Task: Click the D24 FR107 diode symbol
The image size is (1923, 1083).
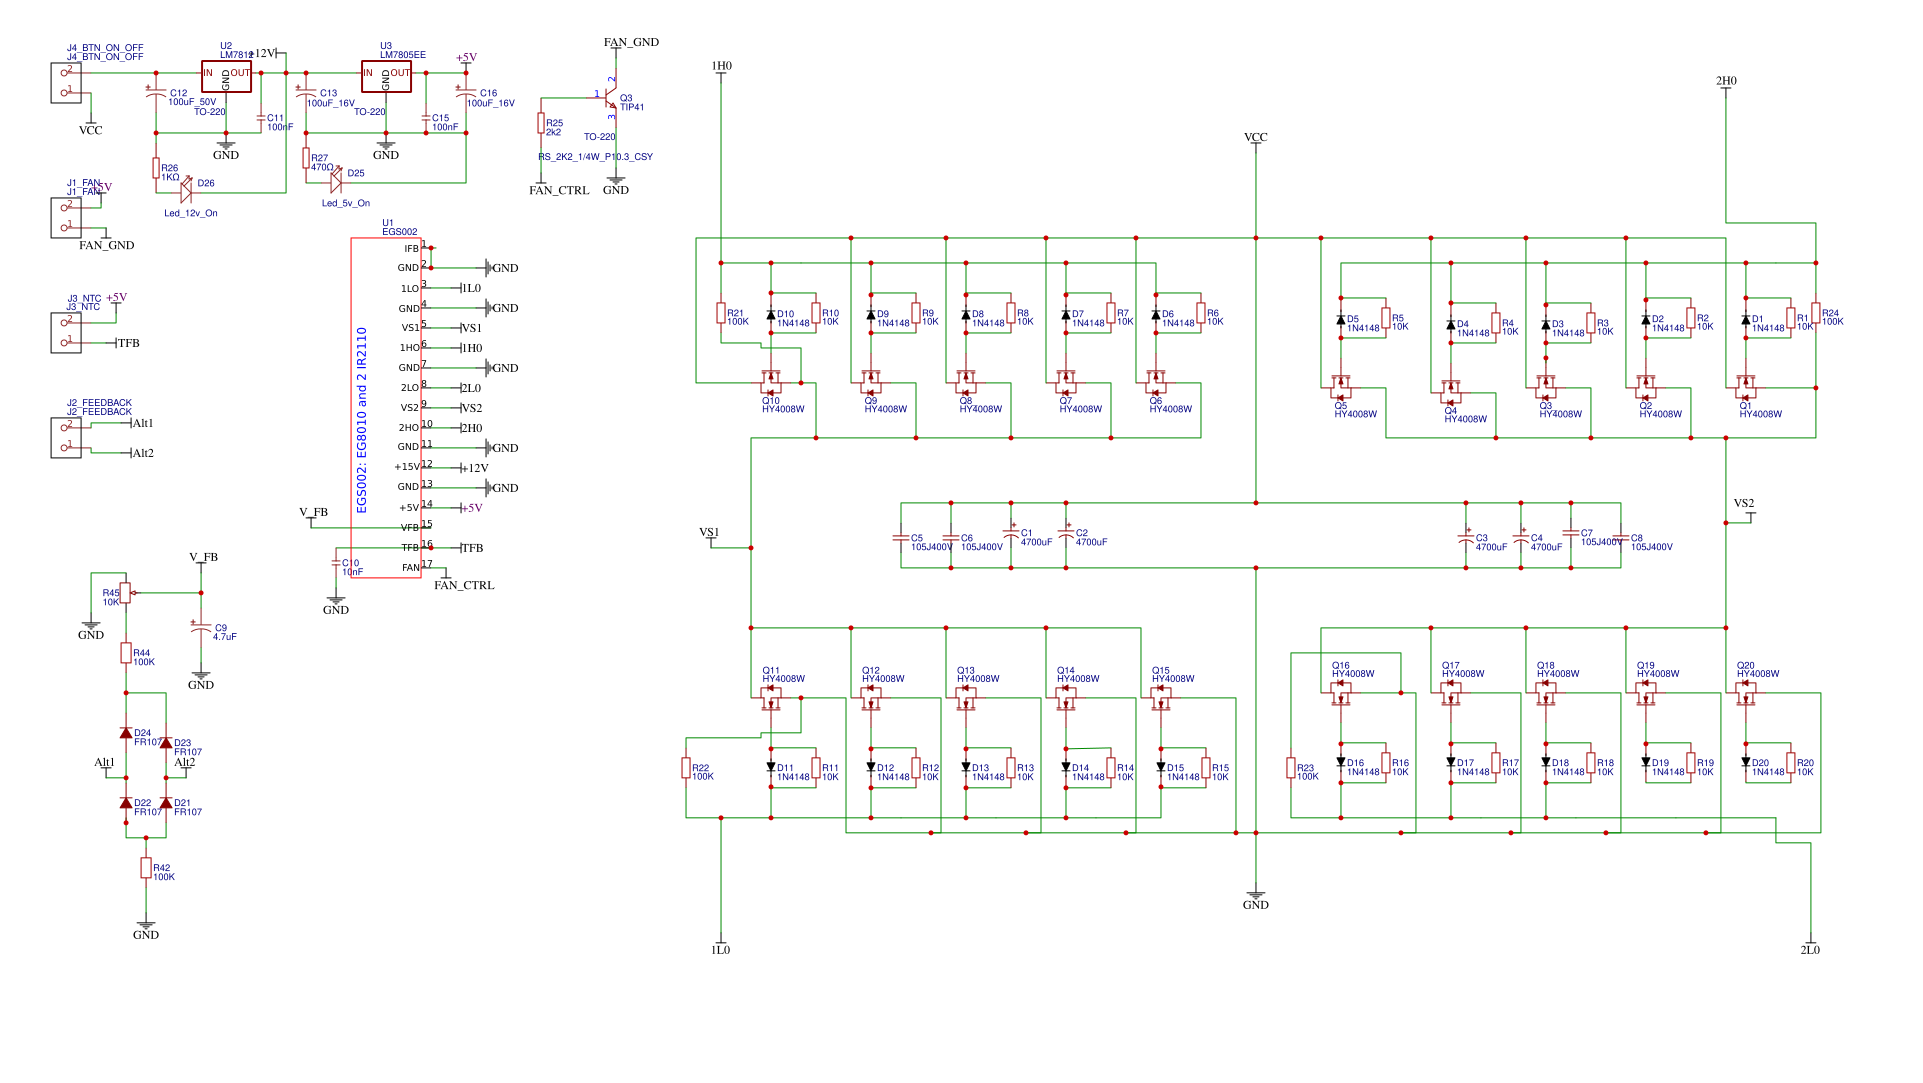Action: click(126, 733)
